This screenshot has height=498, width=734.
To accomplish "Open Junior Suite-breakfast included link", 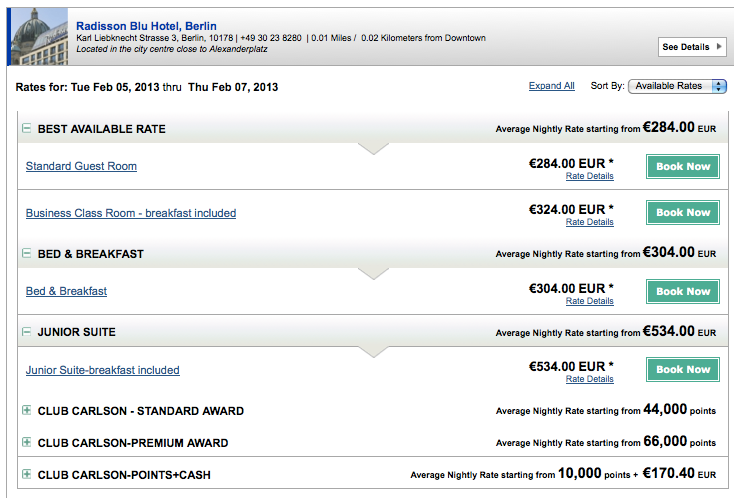I will tap(103, 370).
